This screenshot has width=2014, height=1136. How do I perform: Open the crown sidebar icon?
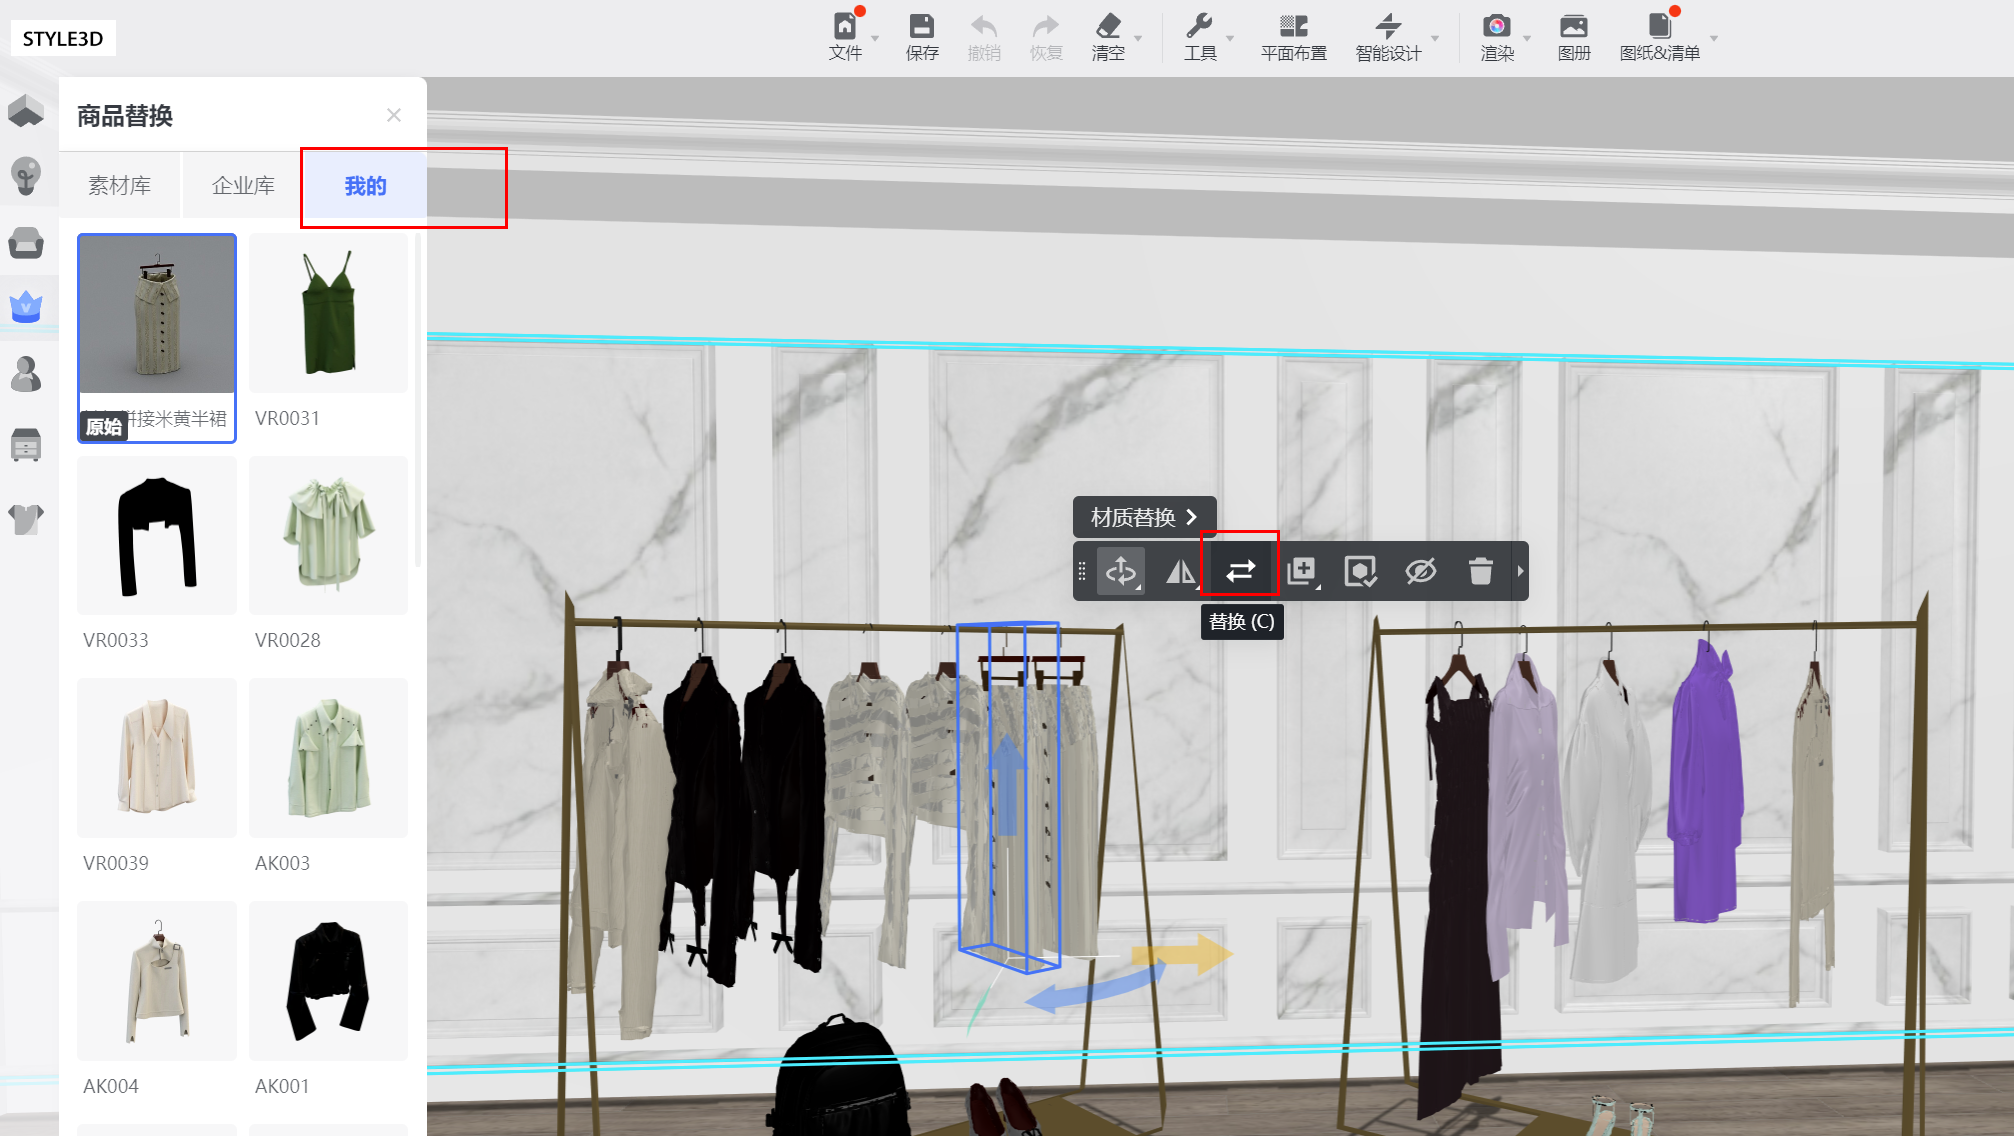(26, 307)
